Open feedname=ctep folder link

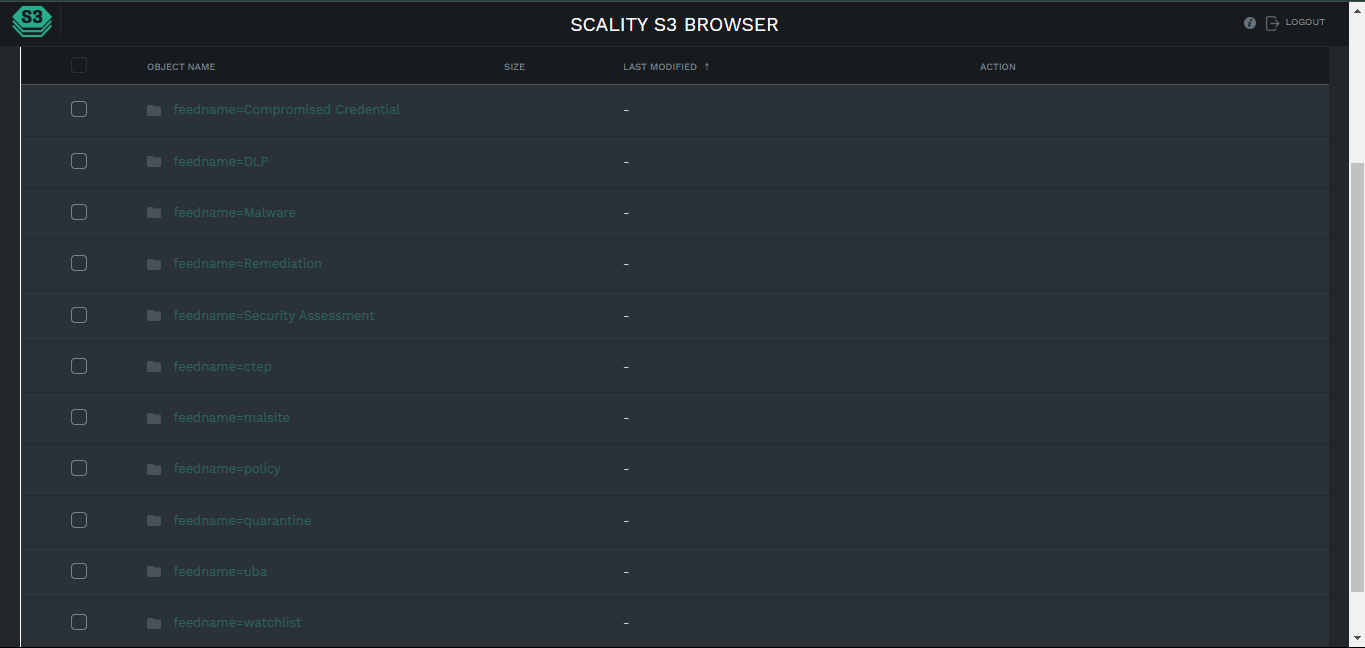tap(222, 367)
